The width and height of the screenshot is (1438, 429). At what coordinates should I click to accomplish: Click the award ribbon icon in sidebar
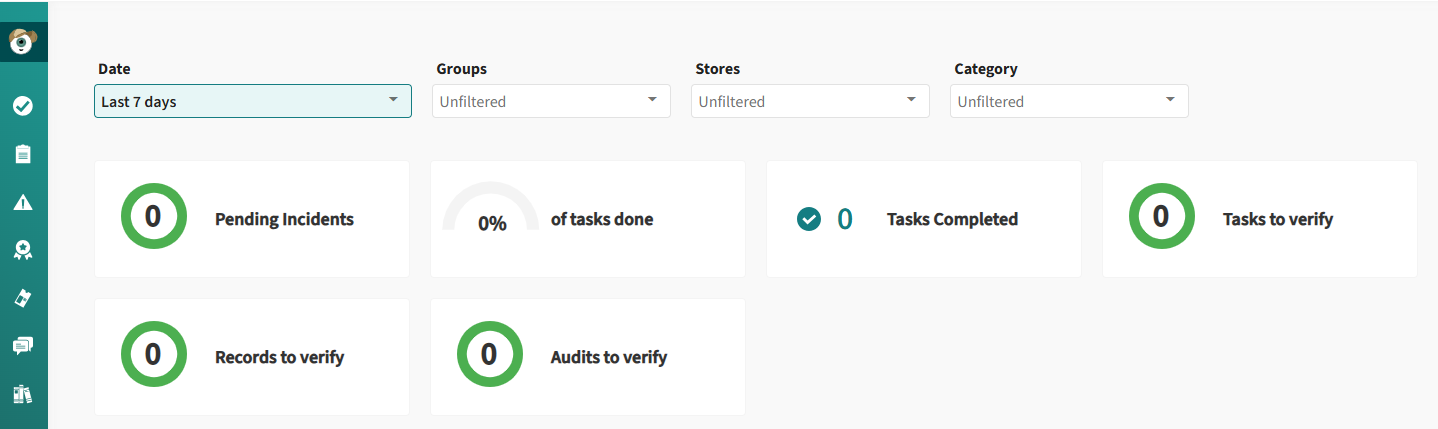[x=23, y=250]
